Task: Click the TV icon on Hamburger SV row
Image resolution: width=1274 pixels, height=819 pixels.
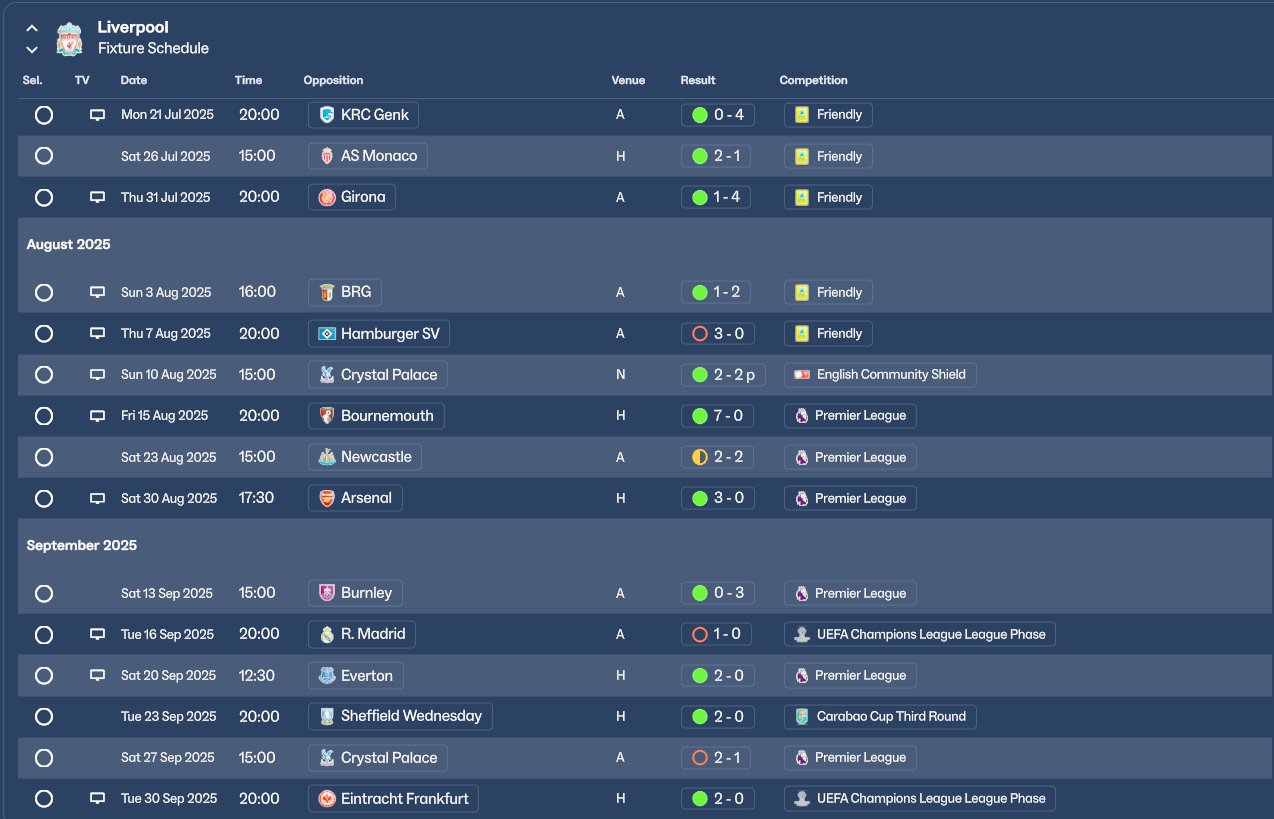Action: (x=97, y=334)
